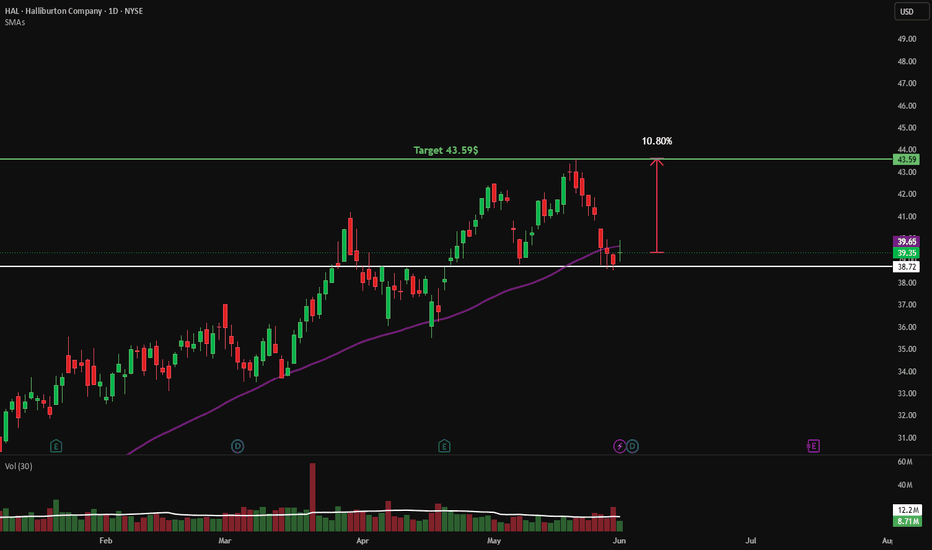Open the dividend marker near March
Image resolution: width=932 pixels, height=550 pixels.
(237, 446)
